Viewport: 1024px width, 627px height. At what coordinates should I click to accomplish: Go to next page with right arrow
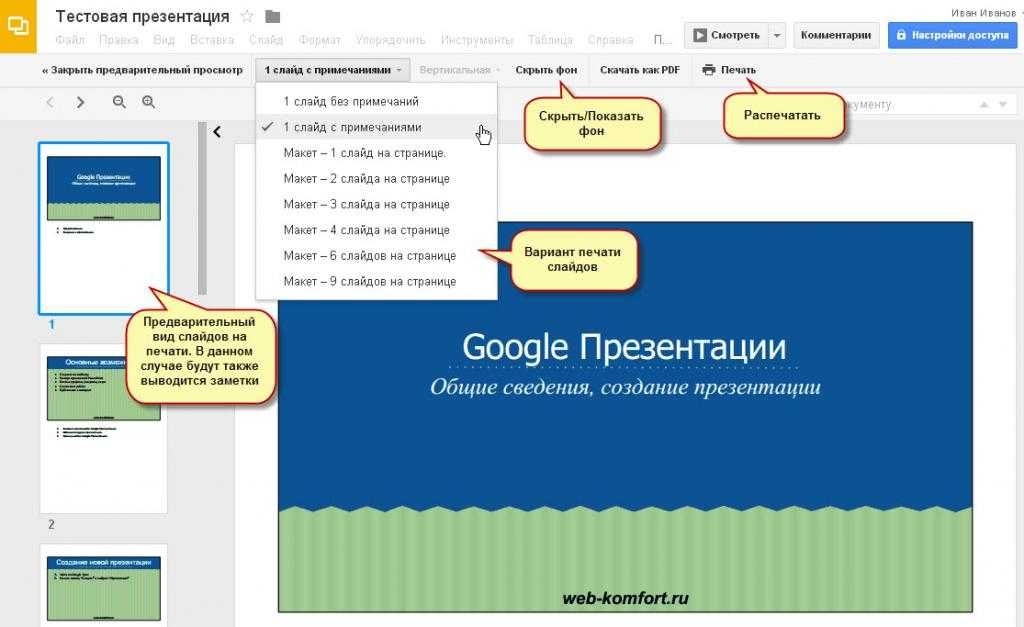[x=80, y=103]
